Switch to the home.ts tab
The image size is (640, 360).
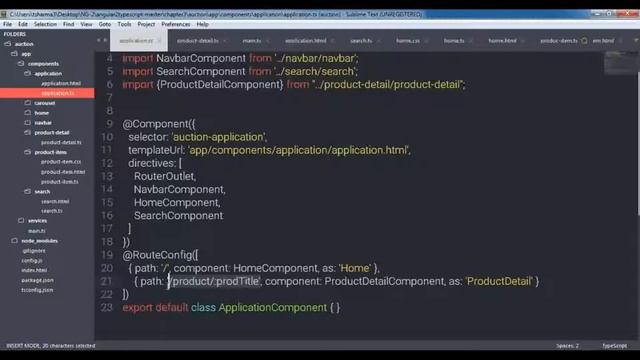click(454, 41)
